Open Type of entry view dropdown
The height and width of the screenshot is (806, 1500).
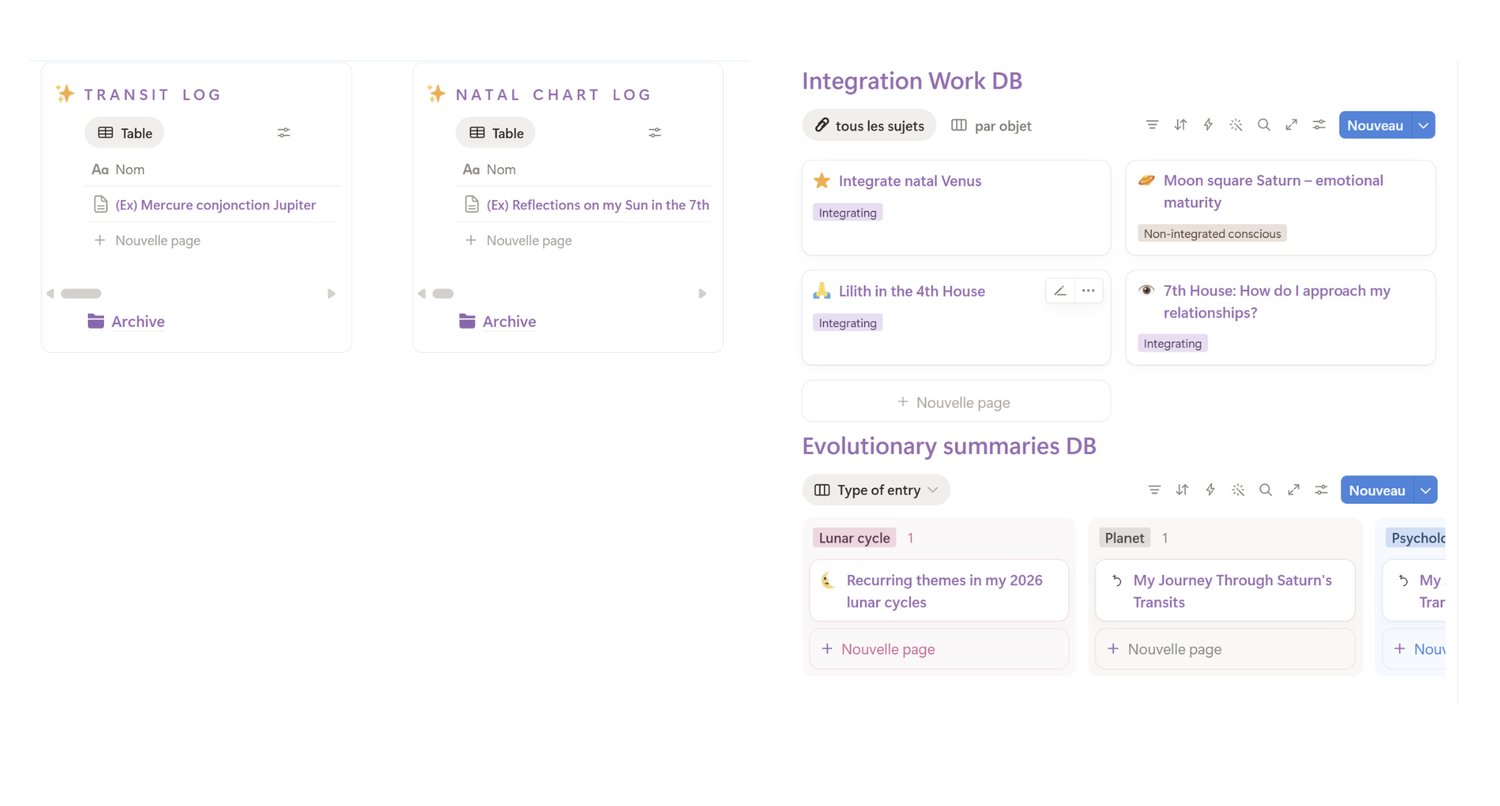tap(876, 490)
